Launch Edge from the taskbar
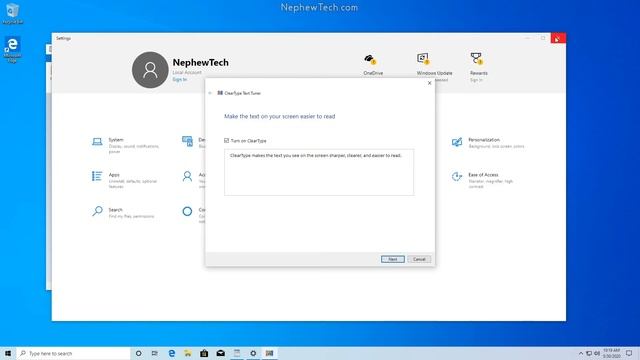This screenshot has height=360, width=640. pos(171,353)
